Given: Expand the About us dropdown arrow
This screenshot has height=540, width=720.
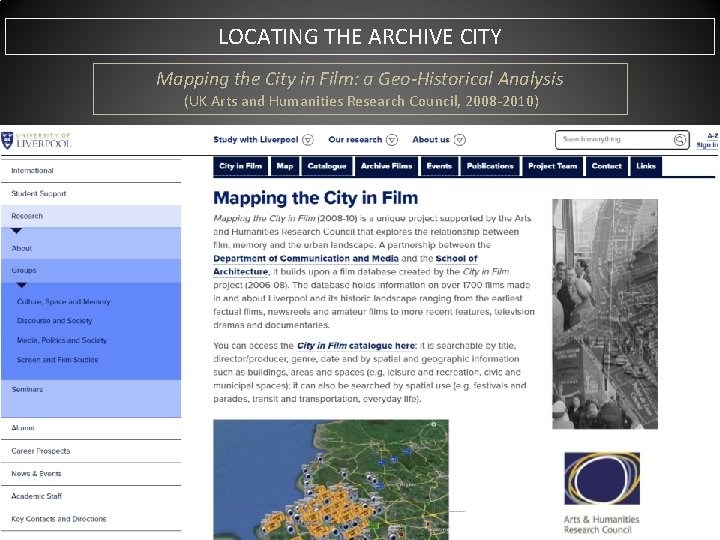Looking at the screenshot, I should point(460,140).
